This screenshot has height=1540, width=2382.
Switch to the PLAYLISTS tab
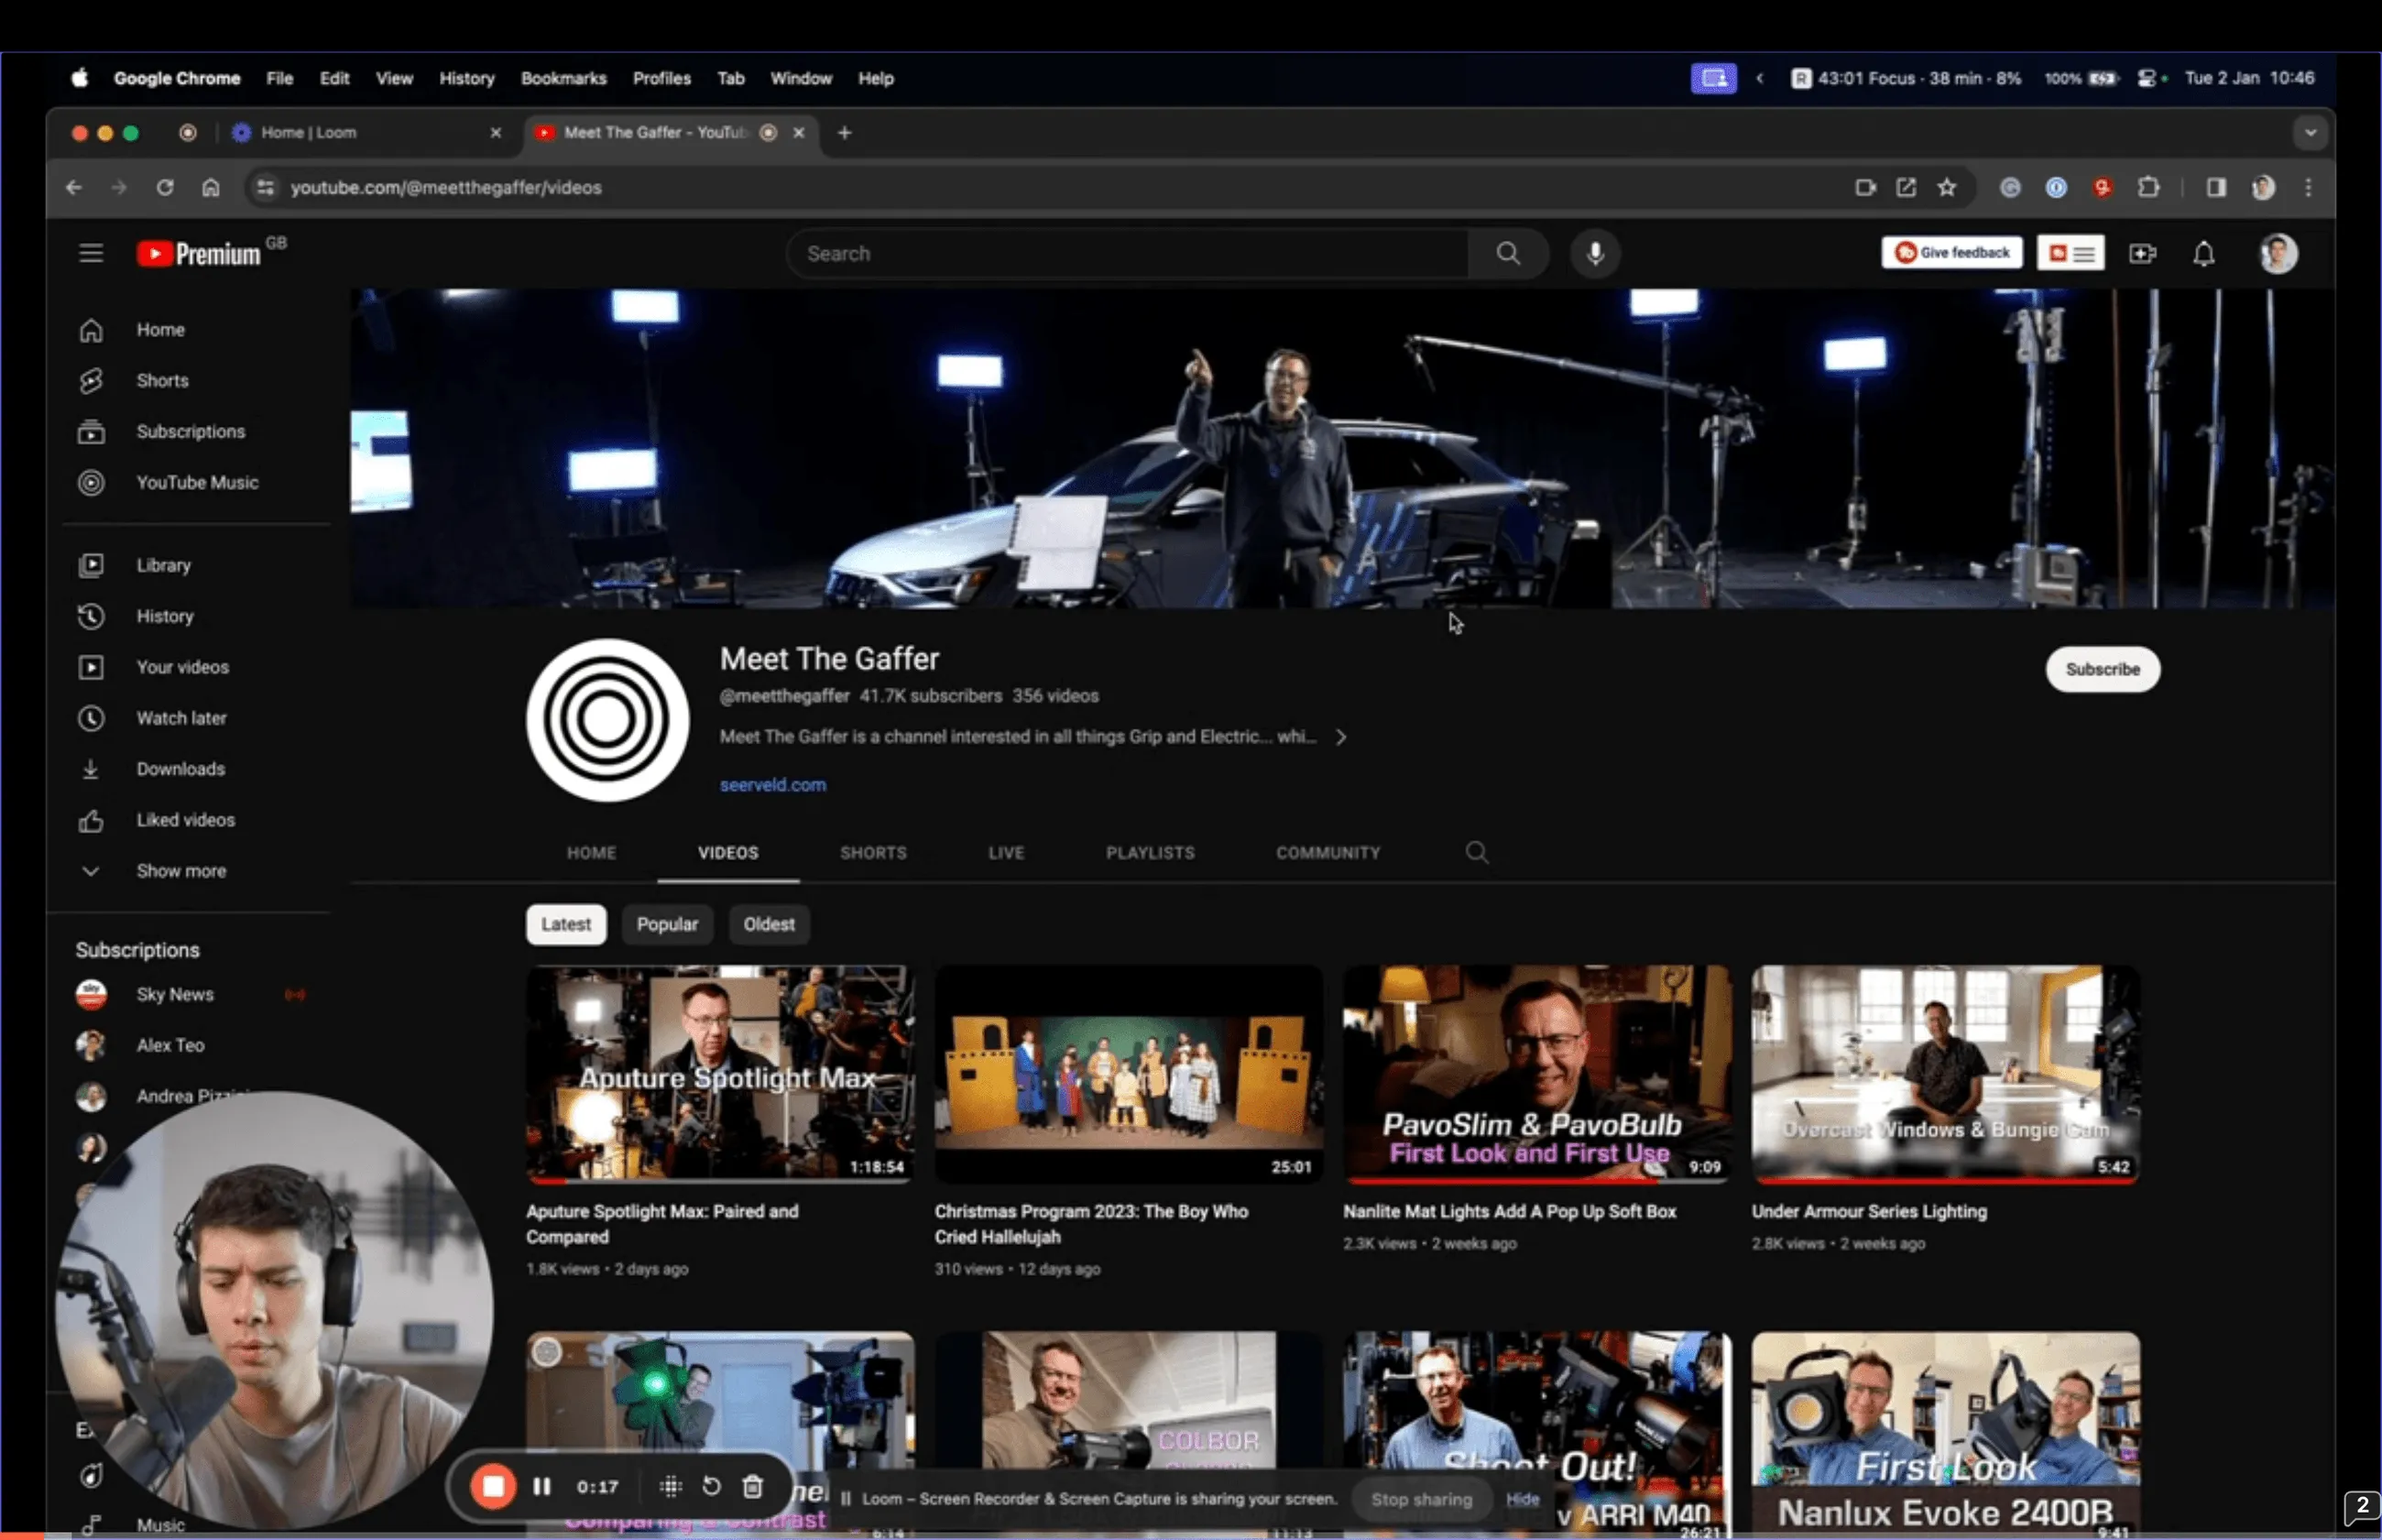click(x=1150, y=853)
